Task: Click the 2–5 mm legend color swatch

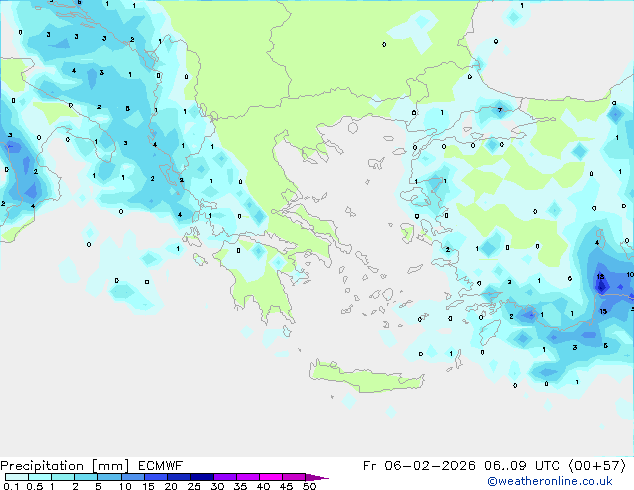Action: [86, 477]
